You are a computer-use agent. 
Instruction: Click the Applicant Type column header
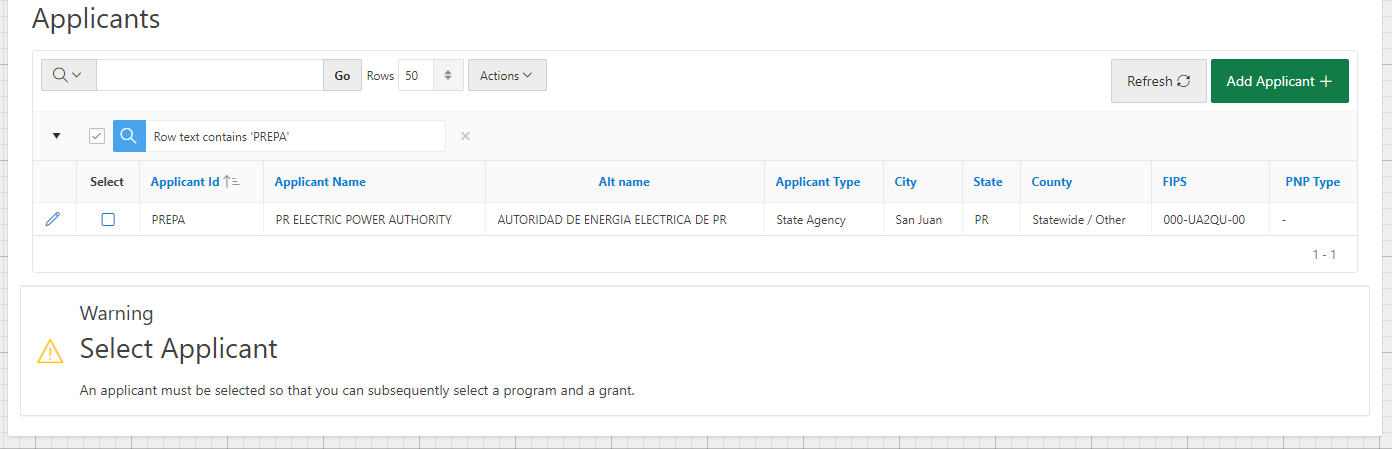818,182
